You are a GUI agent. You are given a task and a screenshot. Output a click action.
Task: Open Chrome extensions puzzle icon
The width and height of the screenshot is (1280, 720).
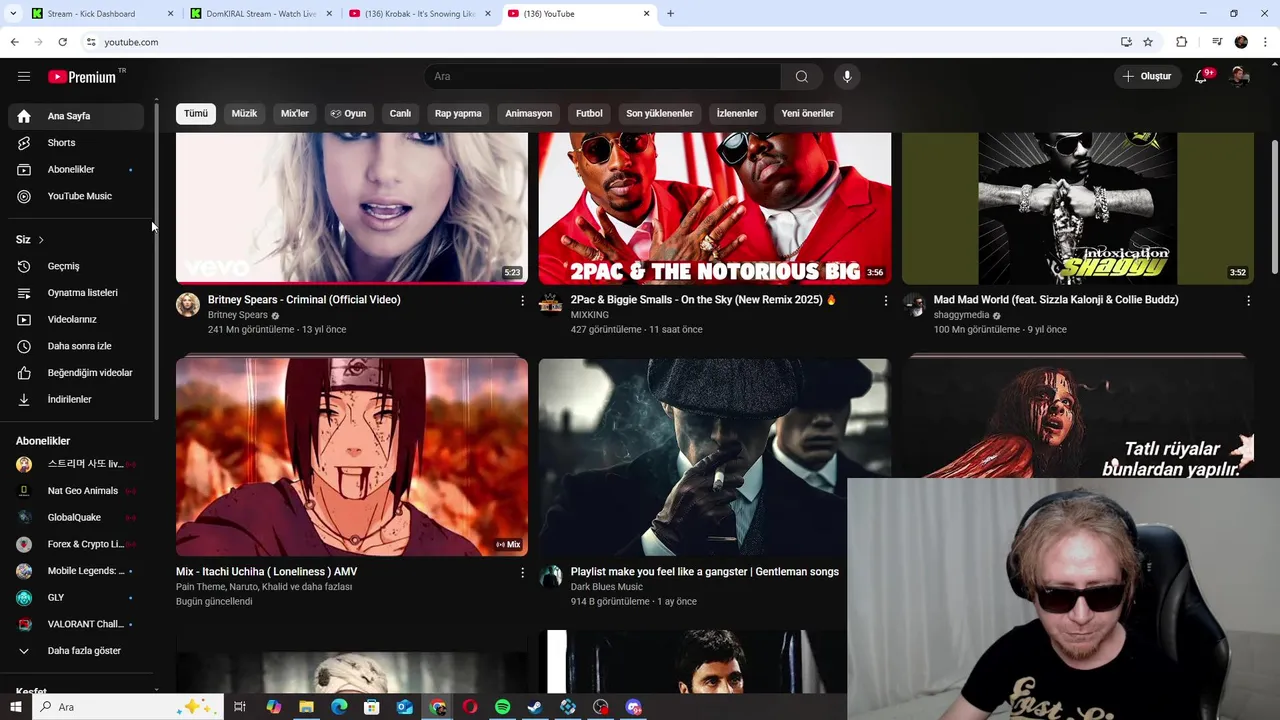coord(1182,42)
